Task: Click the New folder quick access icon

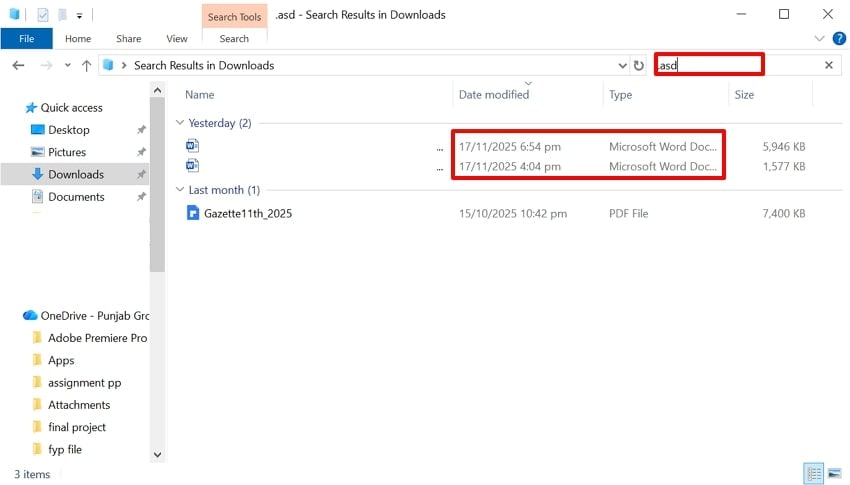Action: [x=62, y=15]
